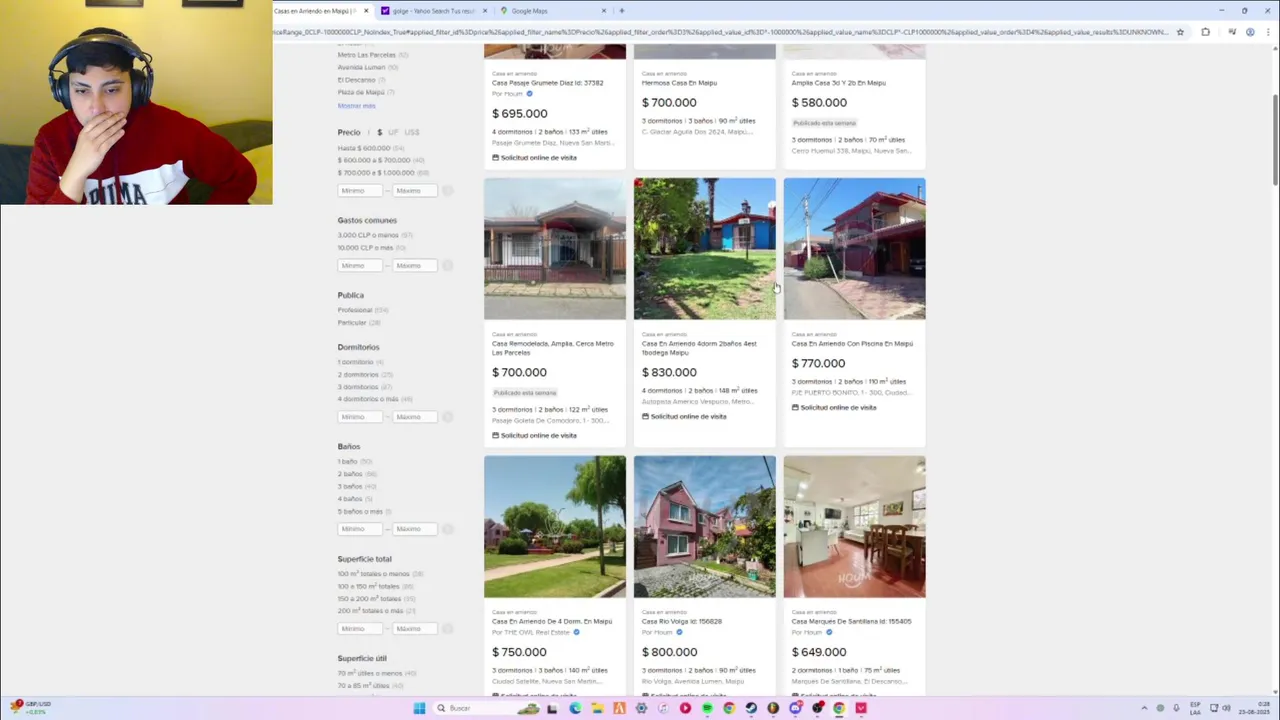The image size is (1280, 720).
Task: Open the Steam taskbar icon
Action: pos(751,708)
